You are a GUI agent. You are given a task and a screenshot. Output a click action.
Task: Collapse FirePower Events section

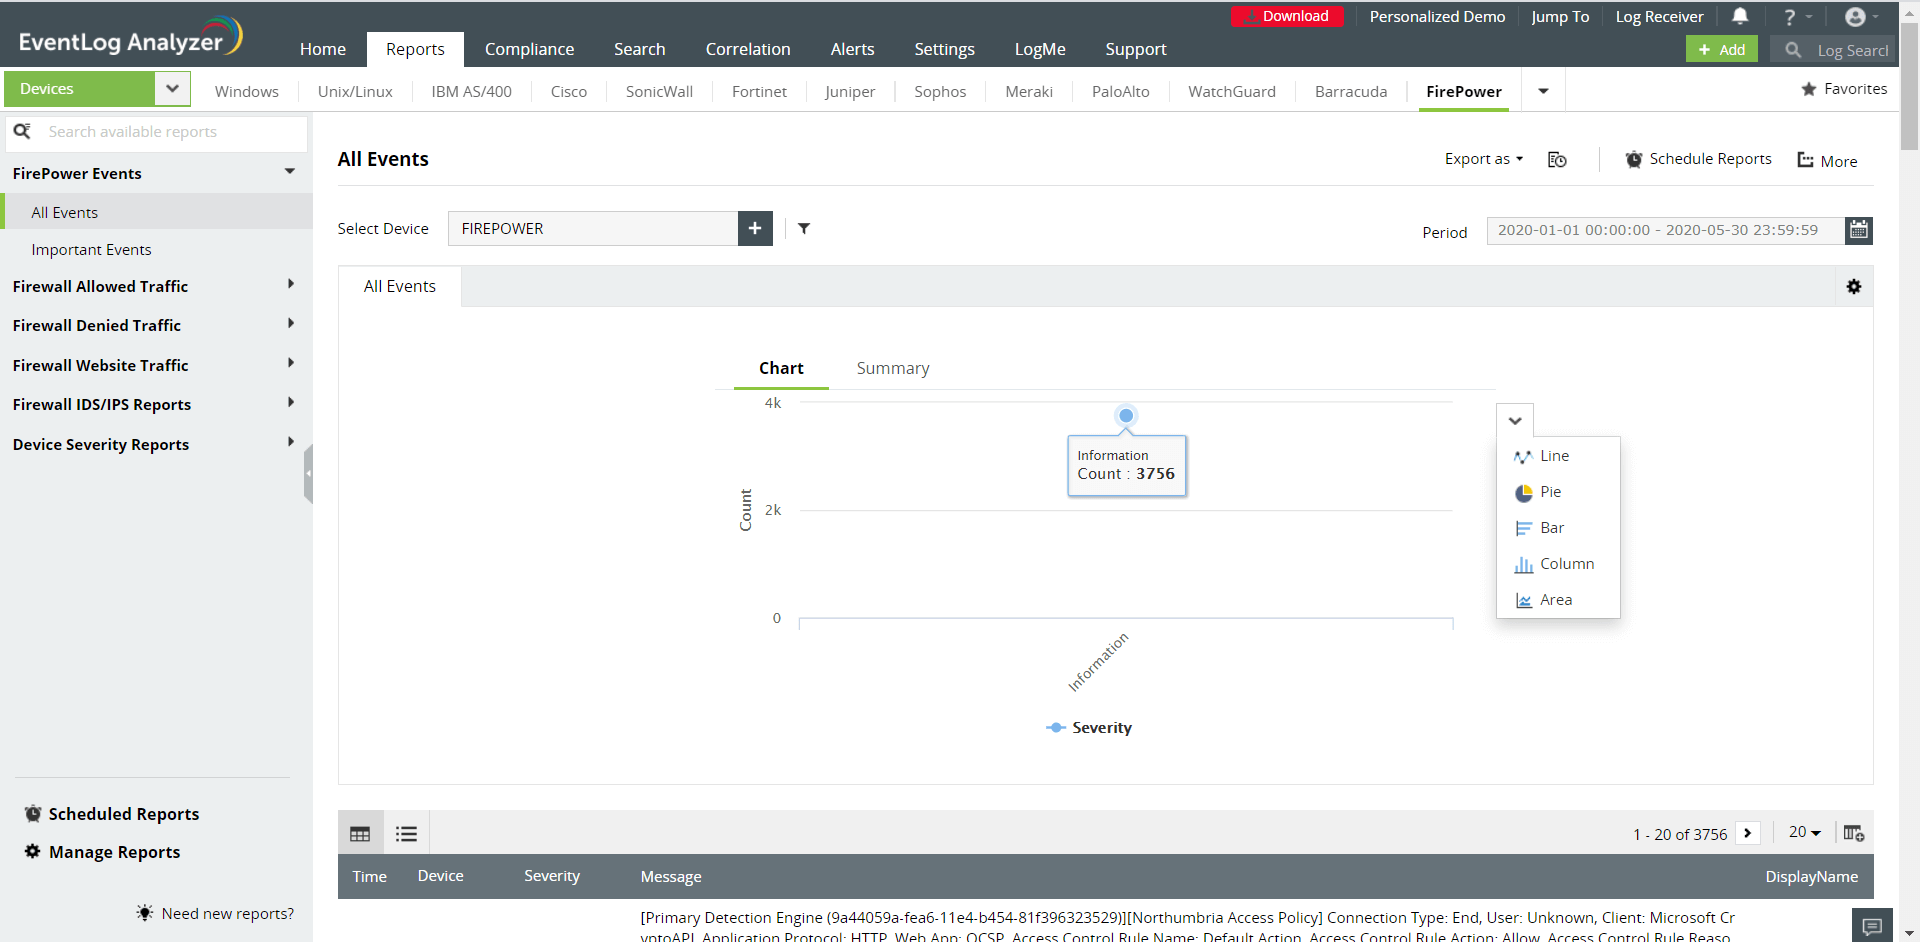290,172
